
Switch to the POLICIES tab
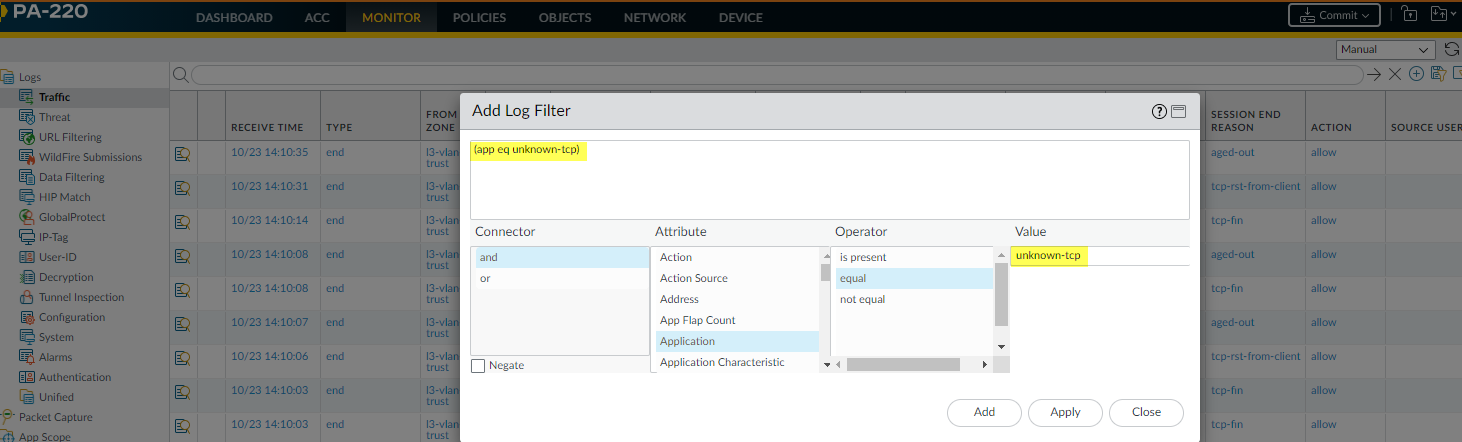coord(479,17)
